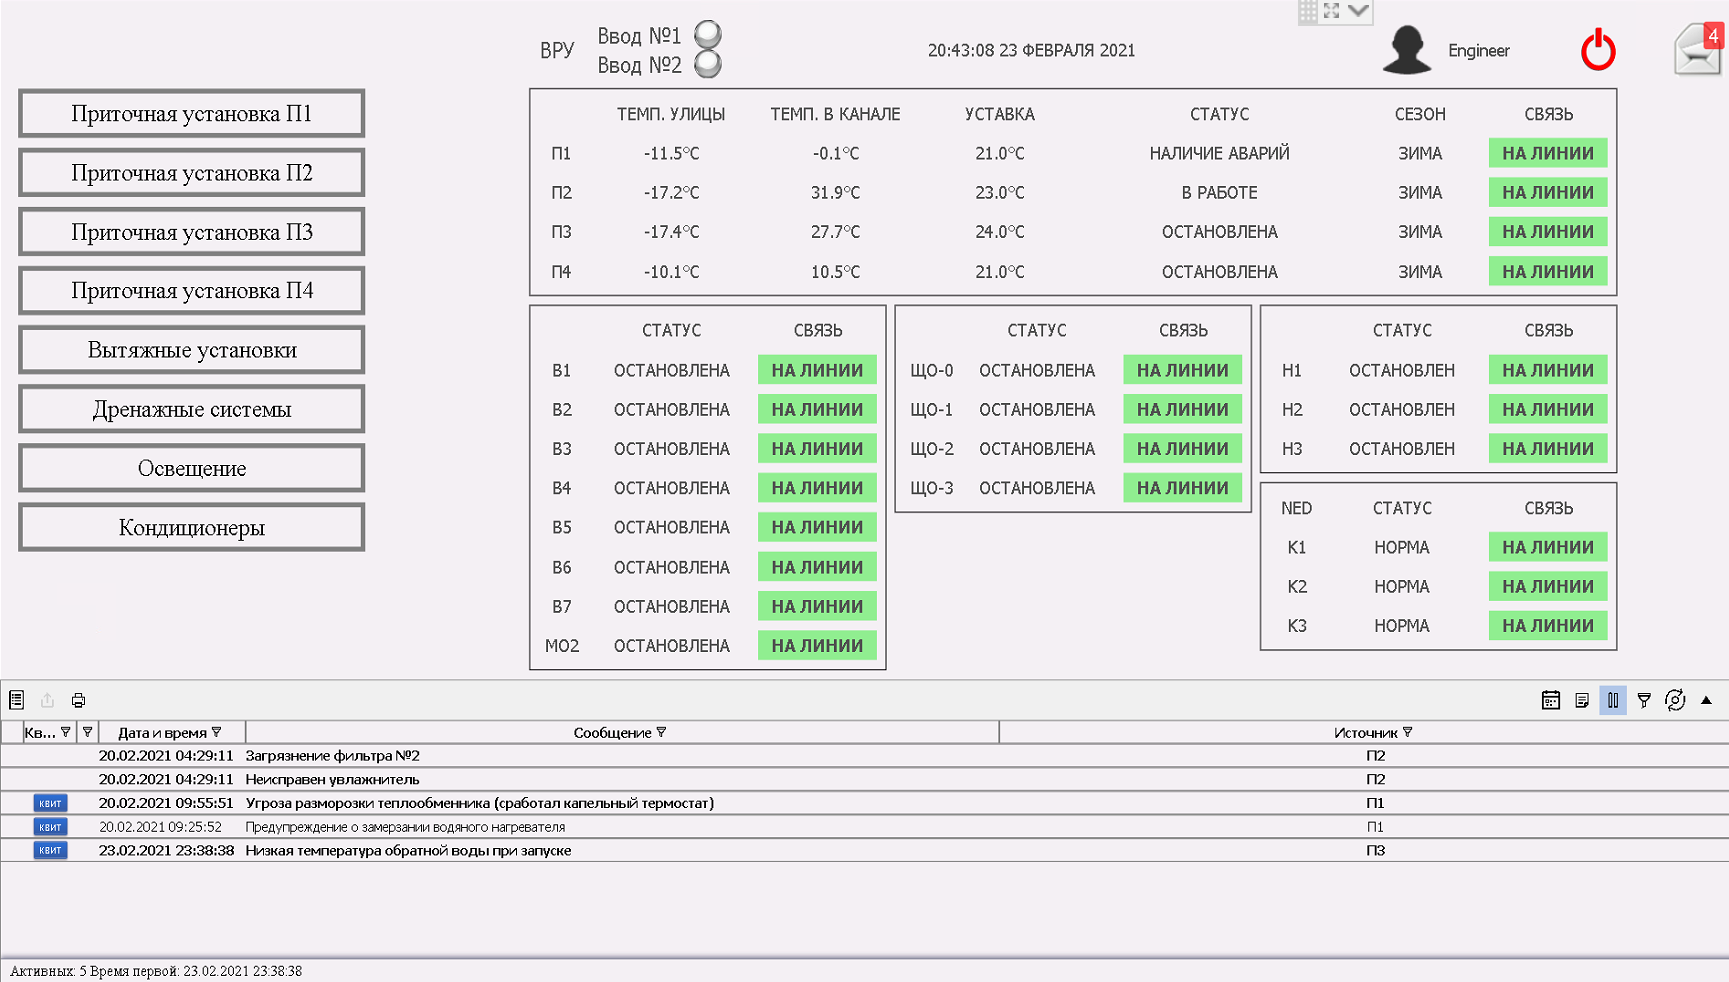Collapse the alarm panel with black triangle

pos(1706,700)
